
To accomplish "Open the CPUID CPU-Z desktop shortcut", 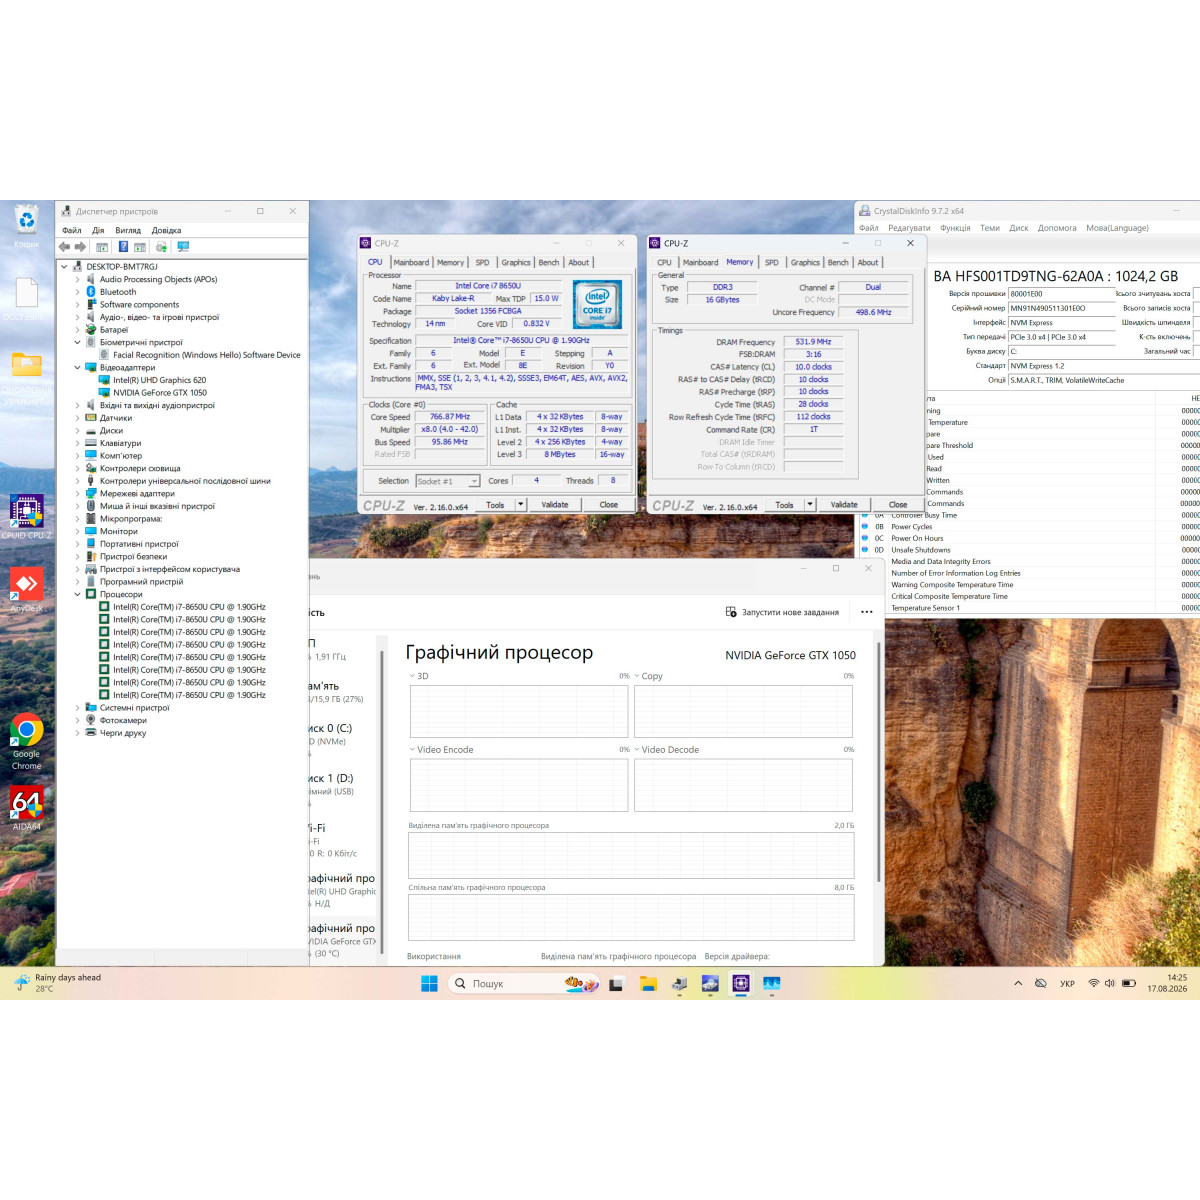I will pyautogui.click(x=26, y=517).
